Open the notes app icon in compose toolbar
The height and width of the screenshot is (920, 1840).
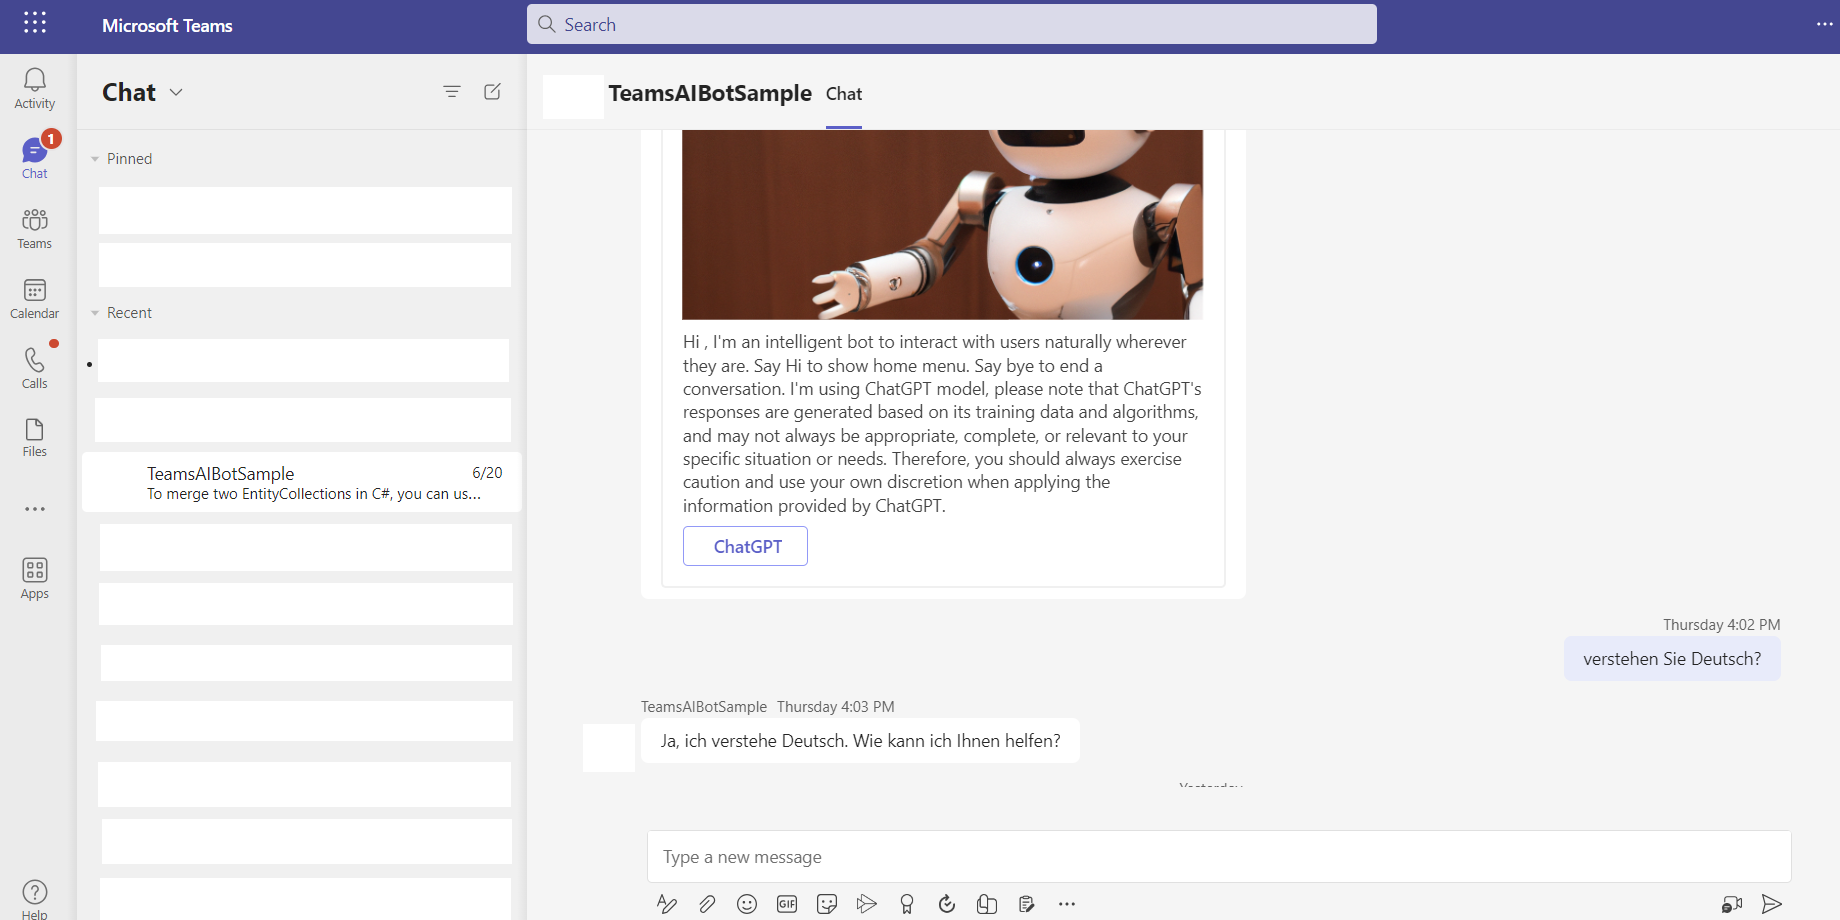tap(1027, 904)
